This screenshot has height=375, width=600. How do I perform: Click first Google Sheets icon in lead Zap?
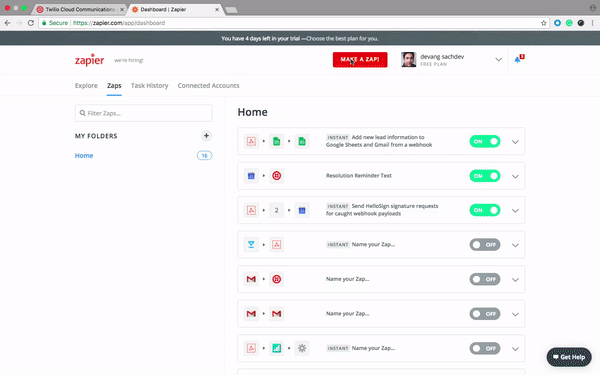[276, 141]
